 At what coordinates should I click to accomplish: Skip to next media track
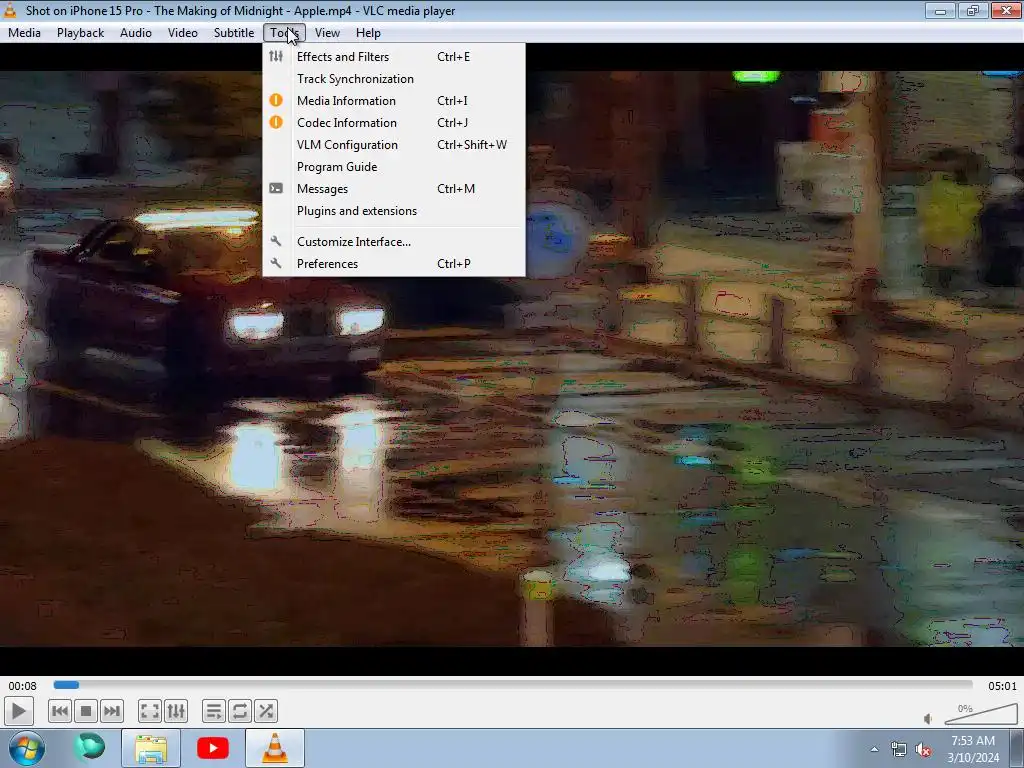112,711
